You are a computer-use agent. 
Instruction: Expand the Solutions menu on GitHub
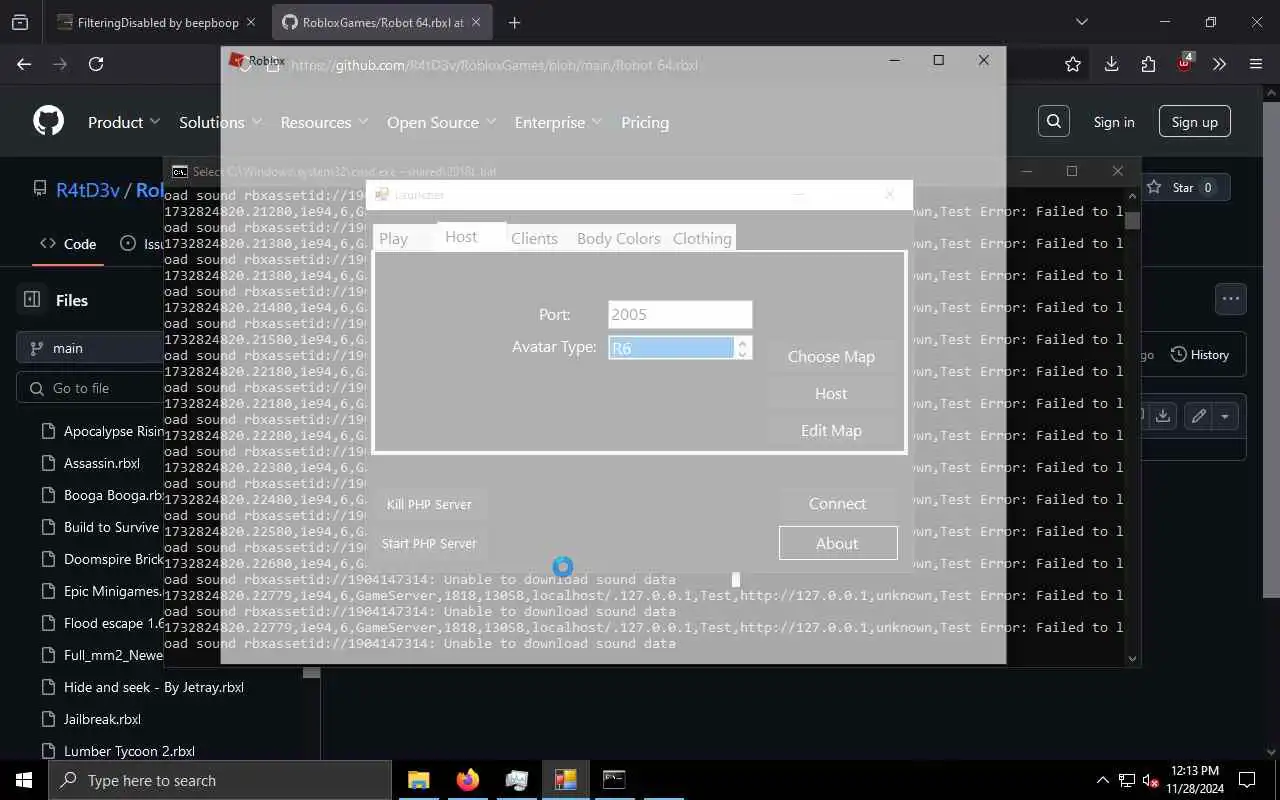click(x=220, y=122)
